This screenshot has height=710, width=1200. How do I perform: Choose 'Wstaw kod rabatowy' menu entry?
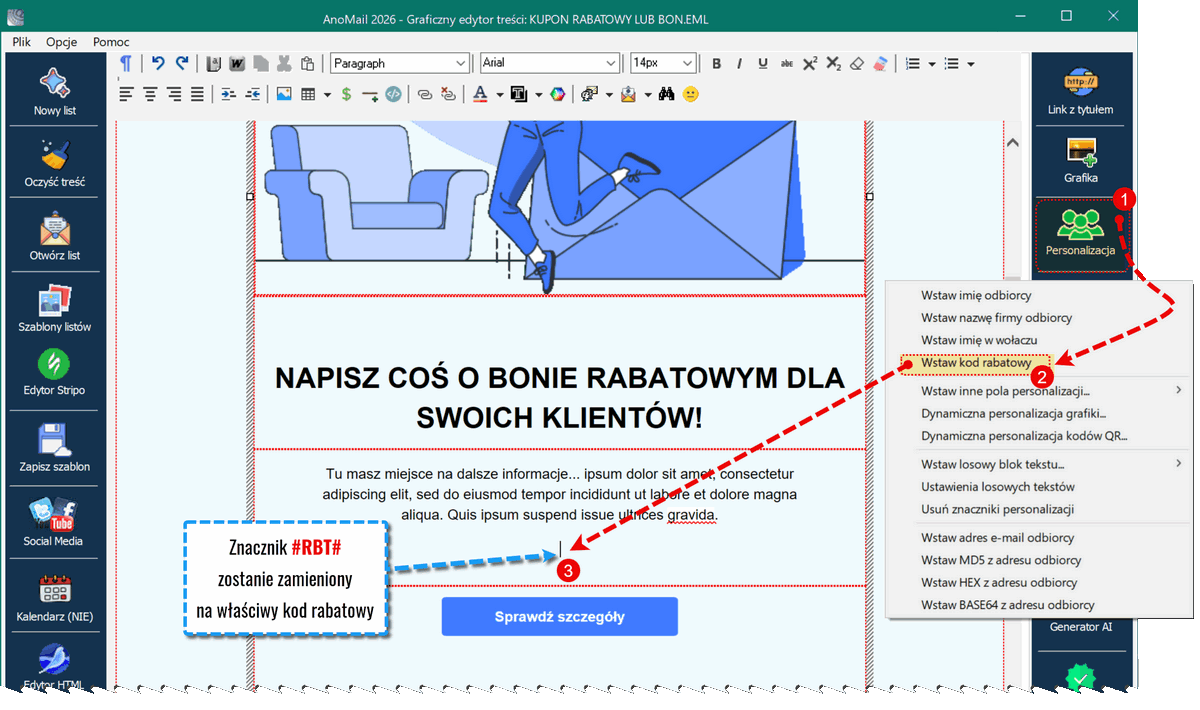pyautogui.click(x=976, y=362)
